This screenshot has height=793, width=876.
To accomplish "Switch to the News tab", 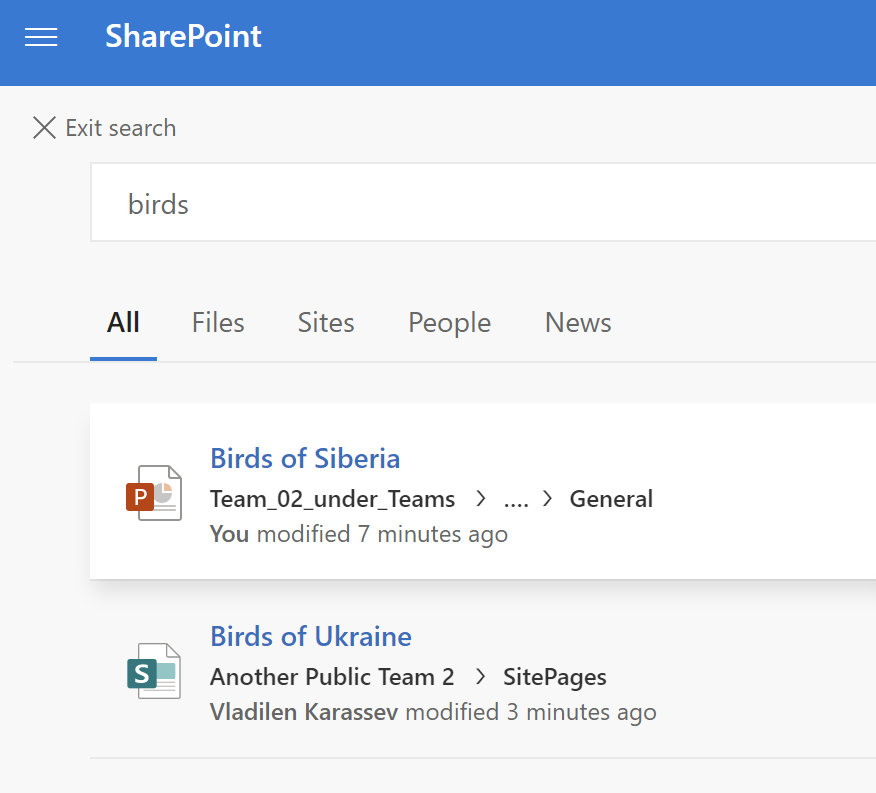I will 578,322.
